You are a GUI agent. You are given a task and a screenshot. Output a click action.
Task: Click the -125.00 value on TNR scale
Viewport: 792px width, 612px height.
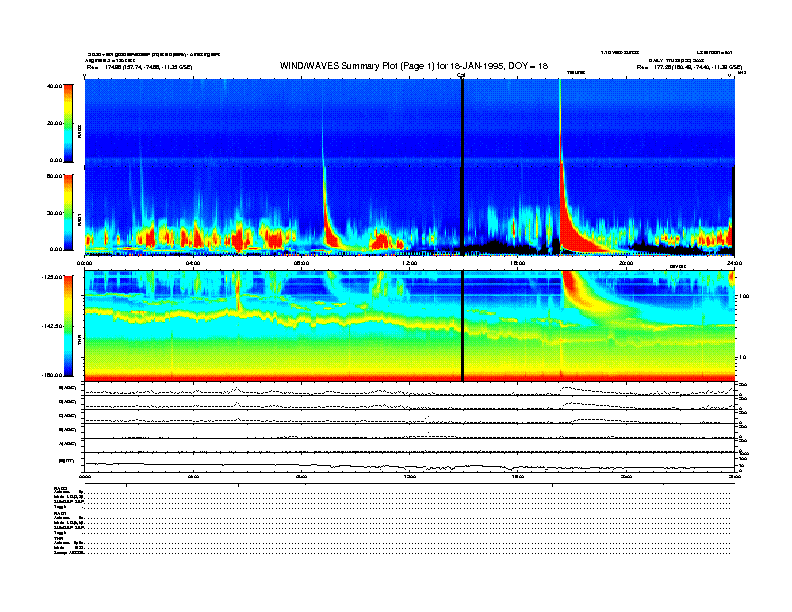click(52, 277)
